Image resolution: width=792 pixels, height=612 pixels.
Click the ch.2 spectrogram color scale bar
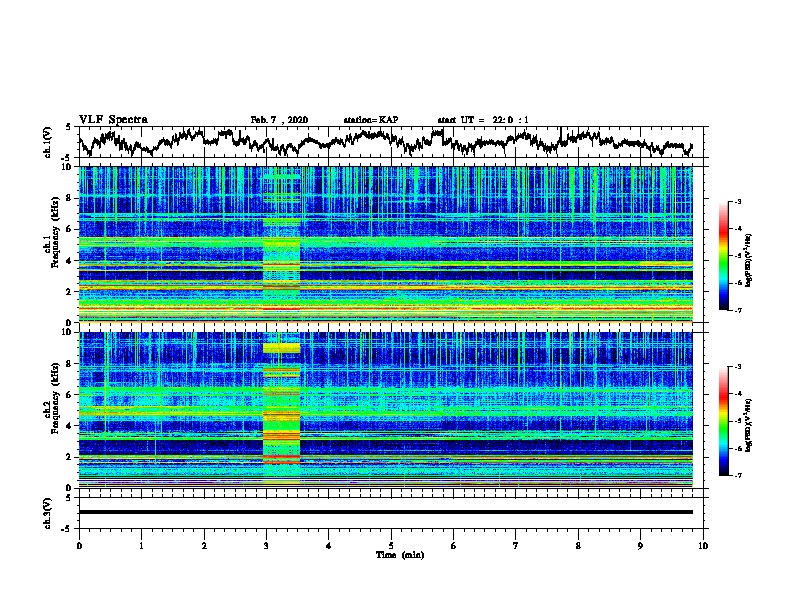click(723, 421)
